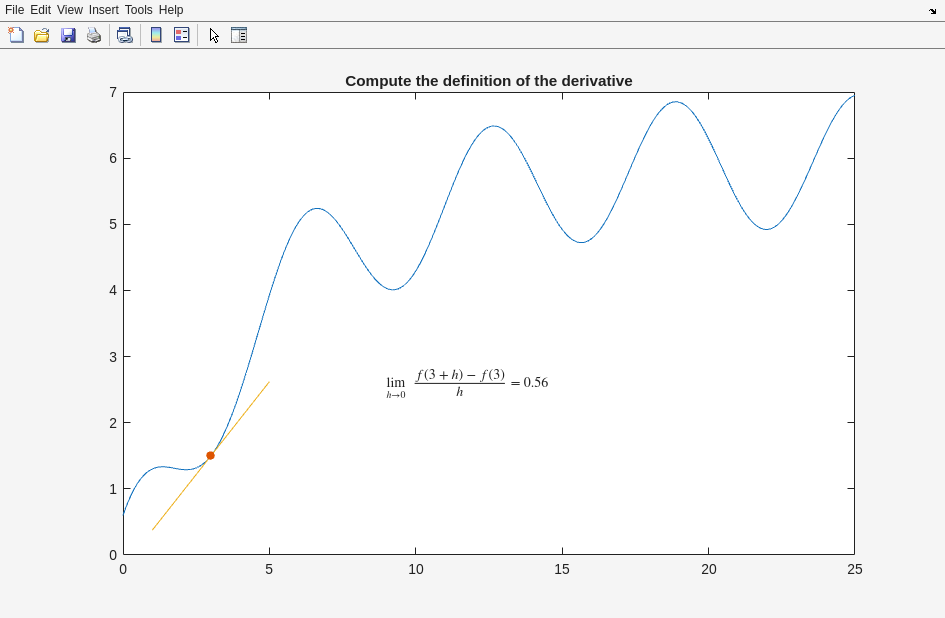This screenshot has height=618, width=945.
Task: Print the figure with the printer icon
Action: pos(94,35)
